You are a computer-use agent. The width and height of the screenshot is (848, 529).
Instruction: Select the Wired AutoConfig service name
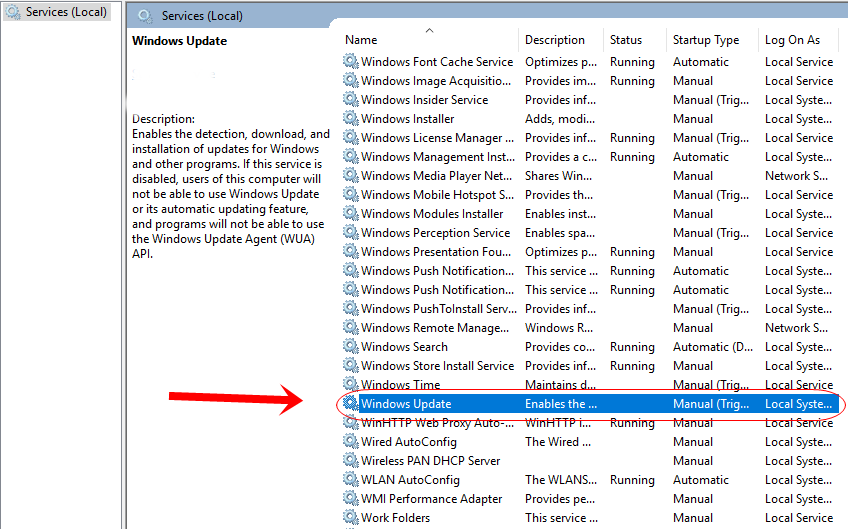coord(409,442)
